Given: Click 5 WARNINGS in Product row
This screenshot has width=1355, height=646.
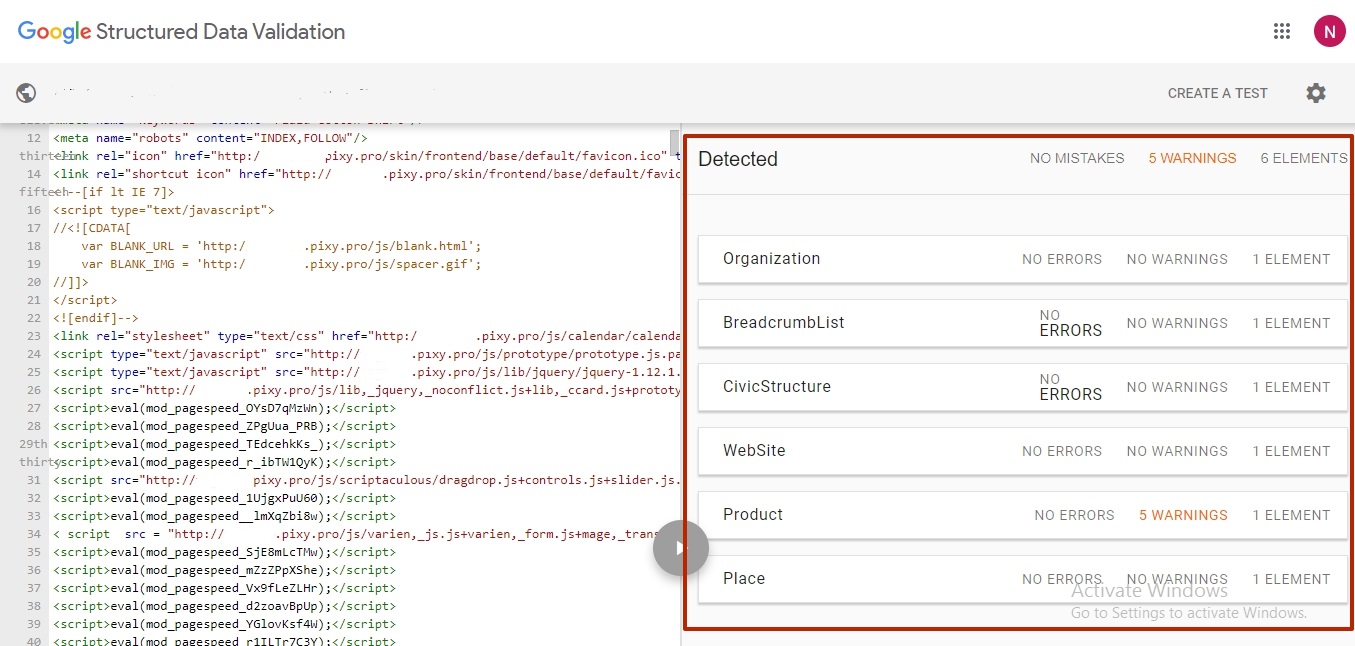Looking at the screenshot, I should 1182,515.
